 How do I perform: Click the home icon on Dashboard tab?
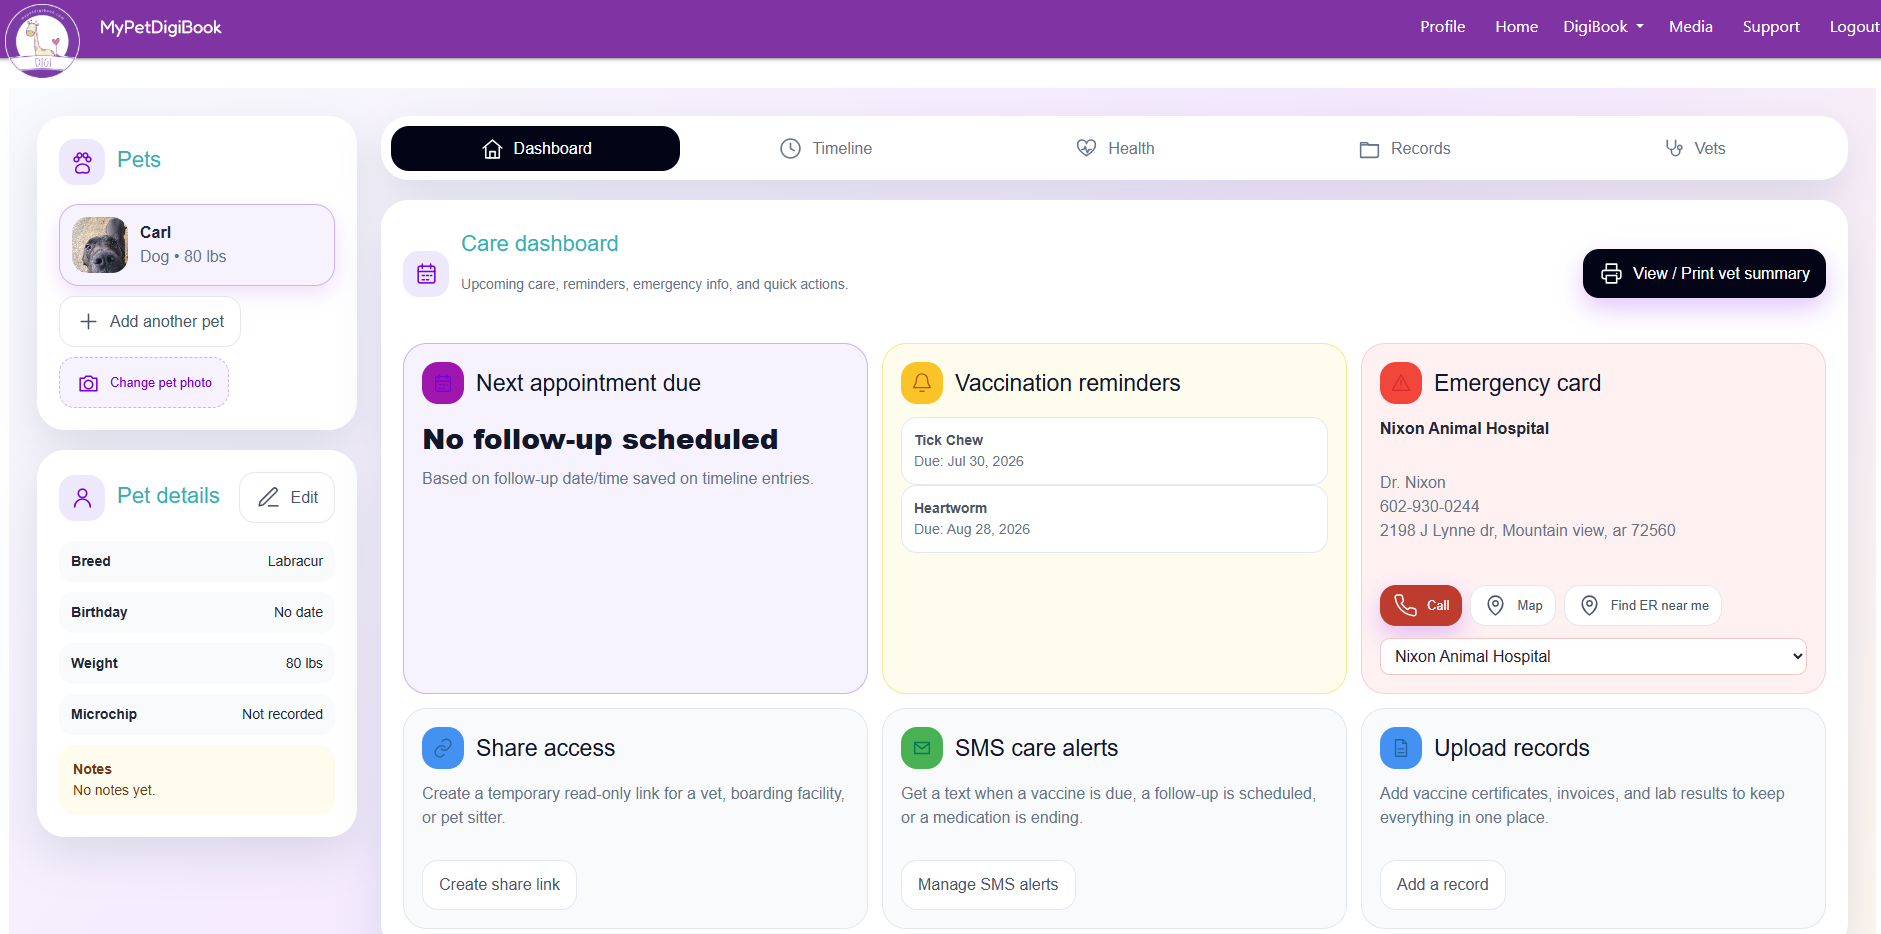[x=492, y=149]
